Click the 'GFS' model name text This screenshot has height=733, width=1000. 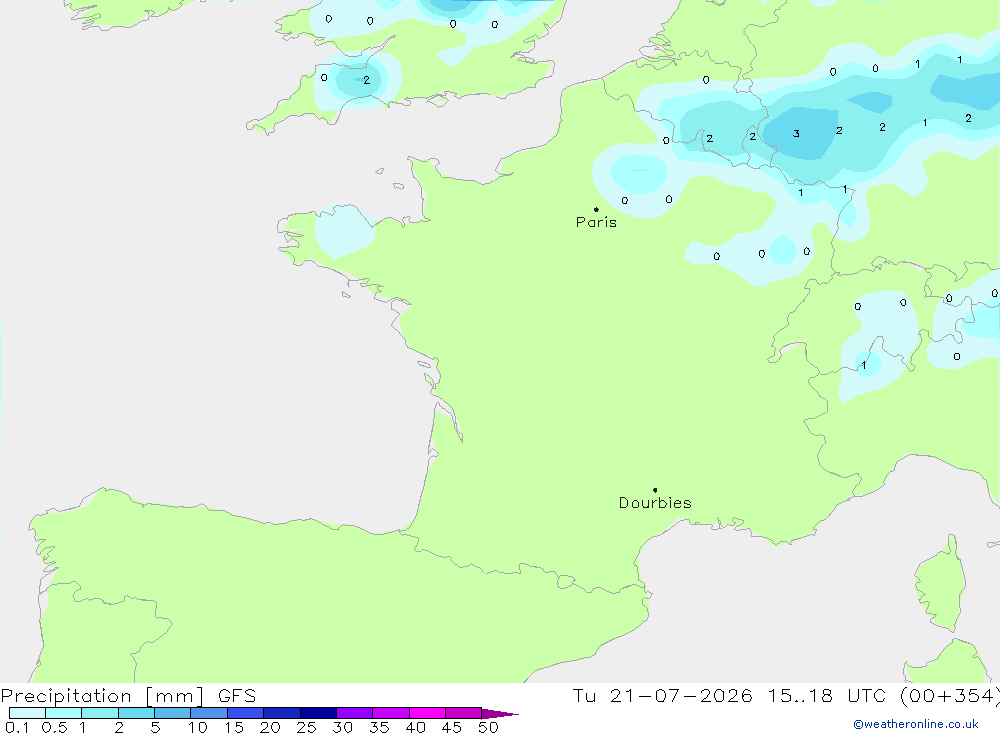(x=237, y=695)
